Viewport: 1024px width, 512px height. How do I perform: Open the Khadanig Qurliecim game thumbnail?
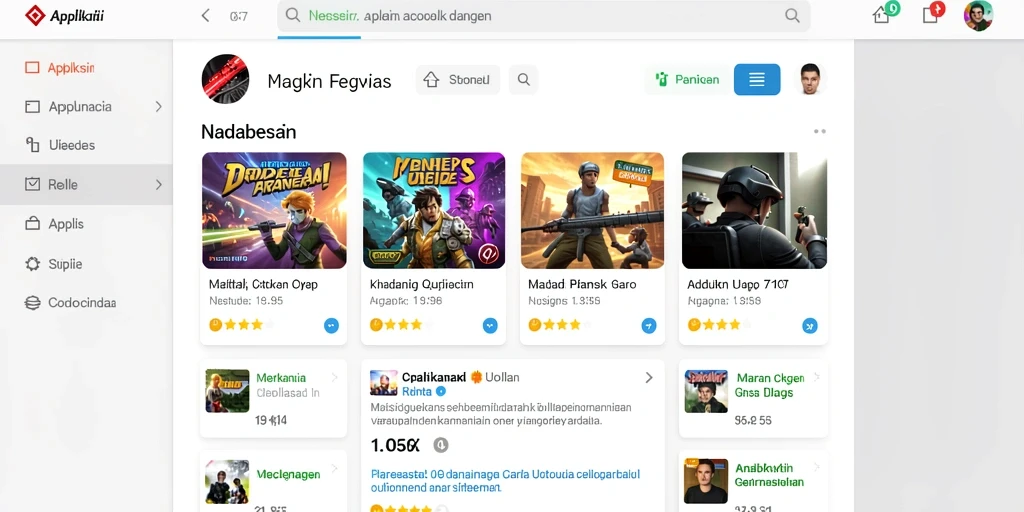click(434, 210)
